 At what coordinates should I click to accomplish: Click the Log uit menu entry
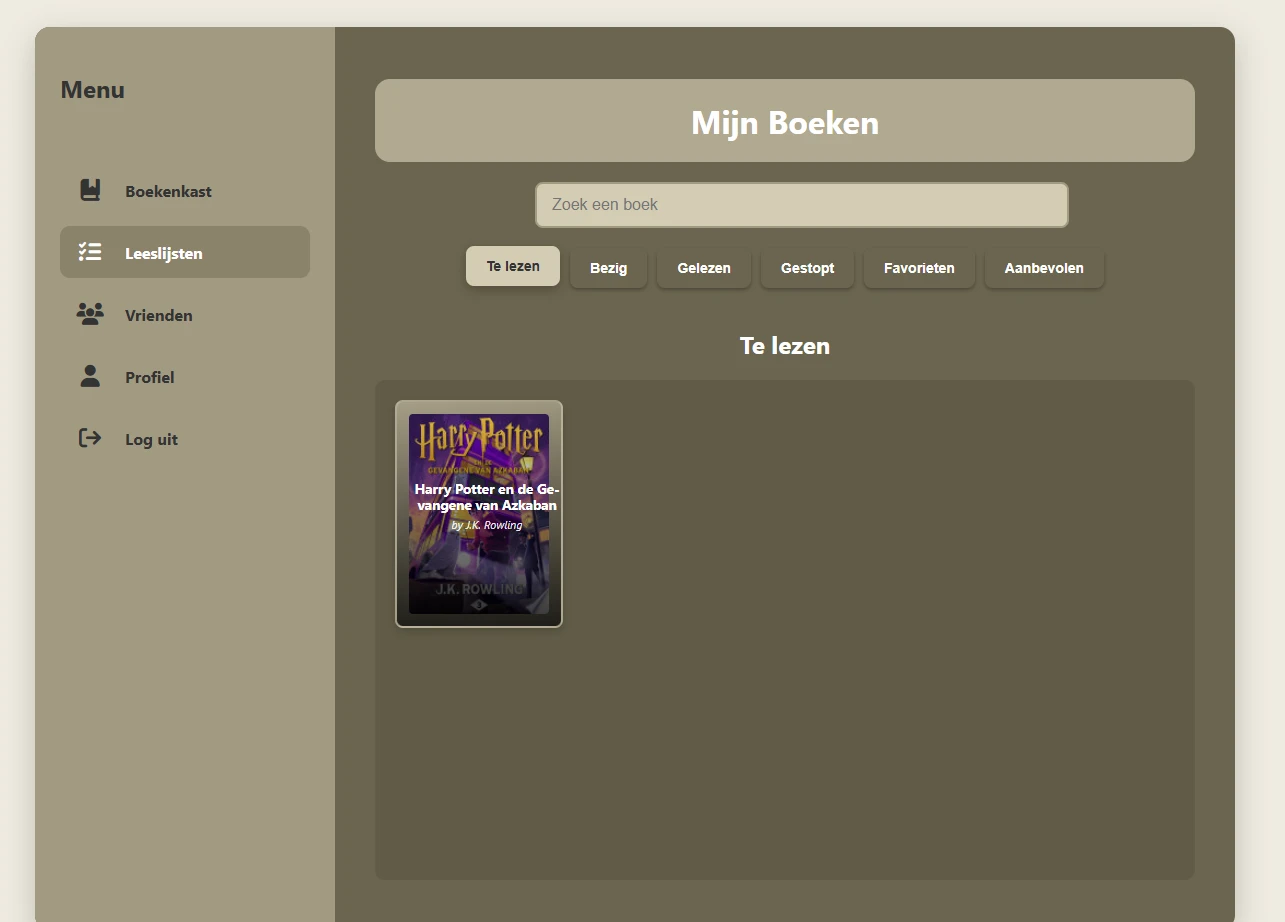(150, 438)
